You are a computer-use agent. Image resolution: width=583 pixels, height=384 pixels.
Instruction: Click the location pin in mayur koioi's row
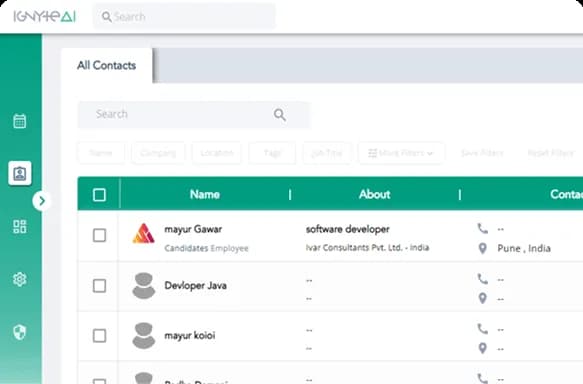(483, 348)
